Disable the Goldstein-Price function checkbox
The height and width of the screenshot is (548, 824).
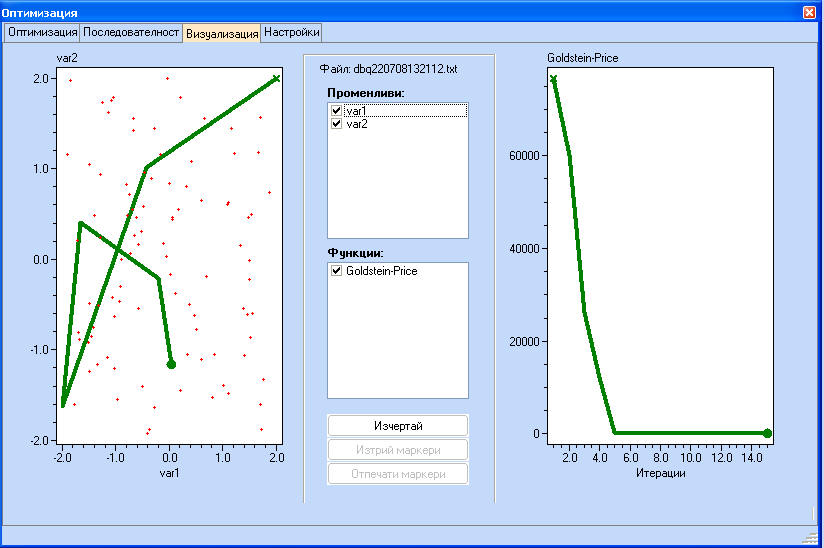(337, 271)
